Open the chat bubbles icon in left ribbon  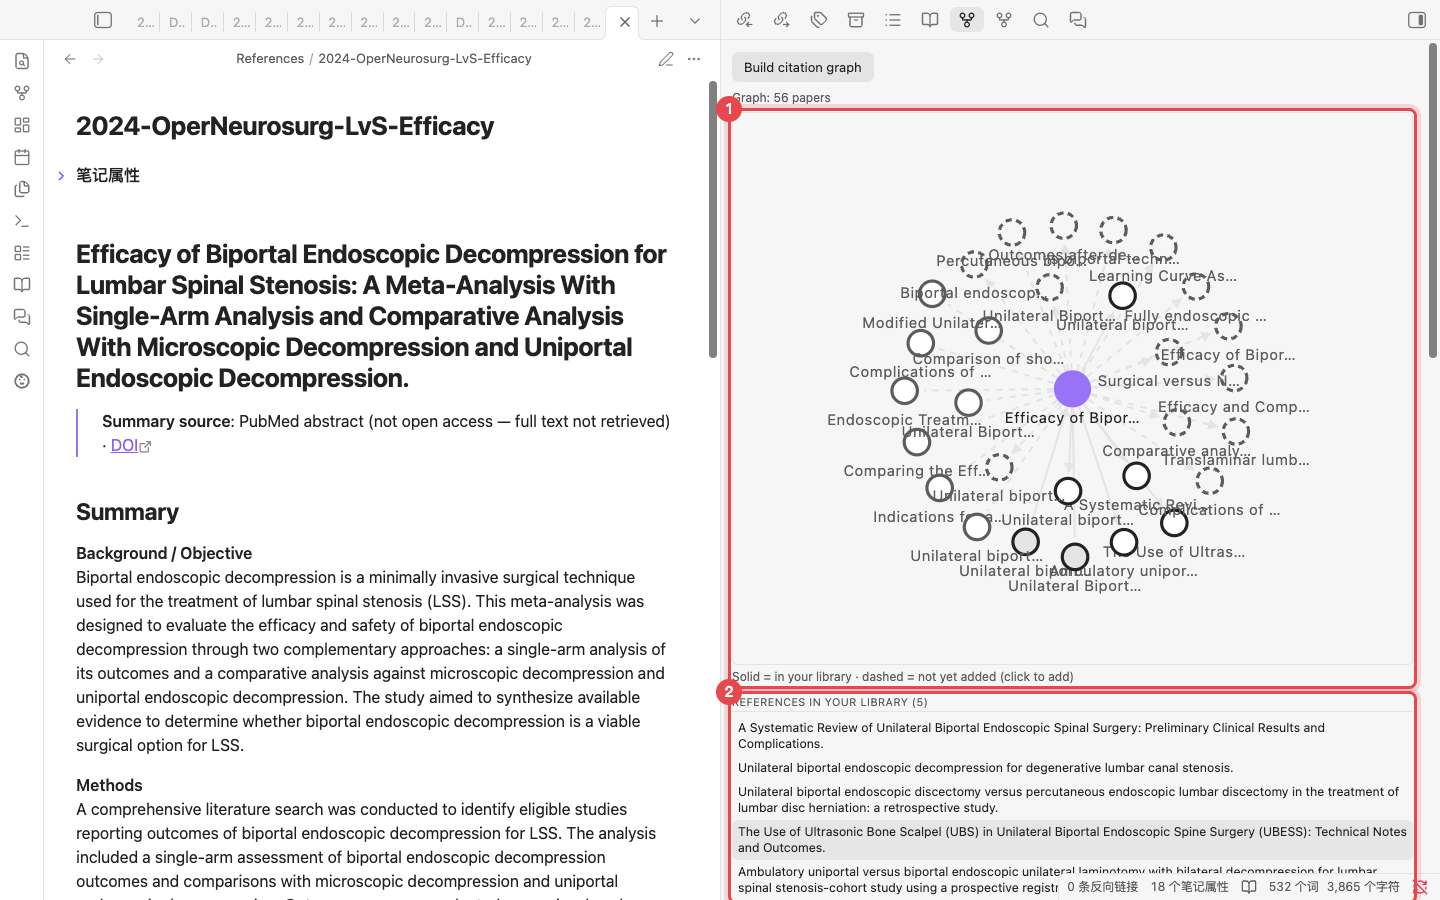[x=22, y=317]
